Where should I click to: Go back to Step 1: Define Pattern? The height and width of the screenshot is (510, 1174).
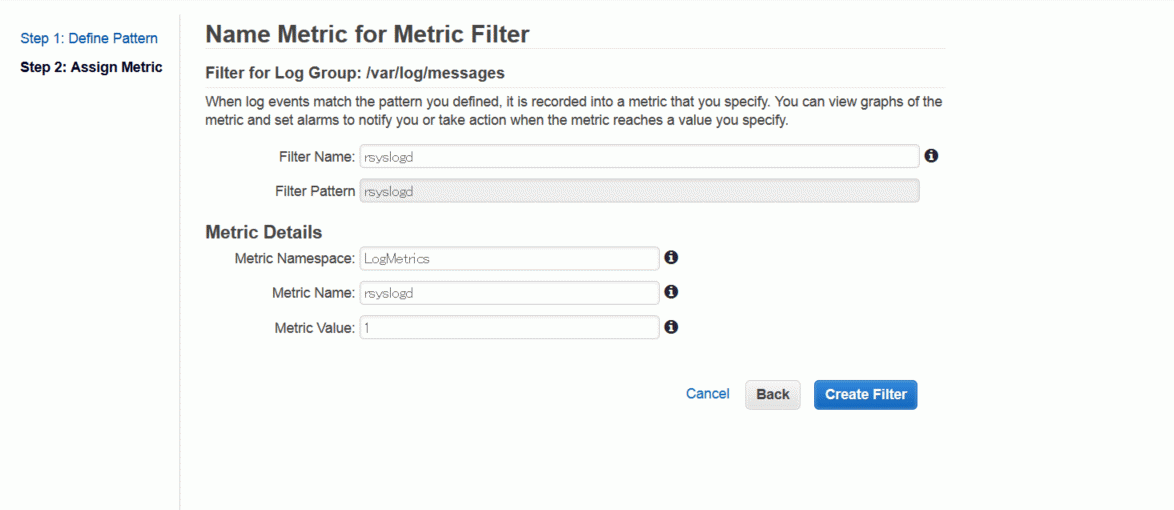point(89,38)
